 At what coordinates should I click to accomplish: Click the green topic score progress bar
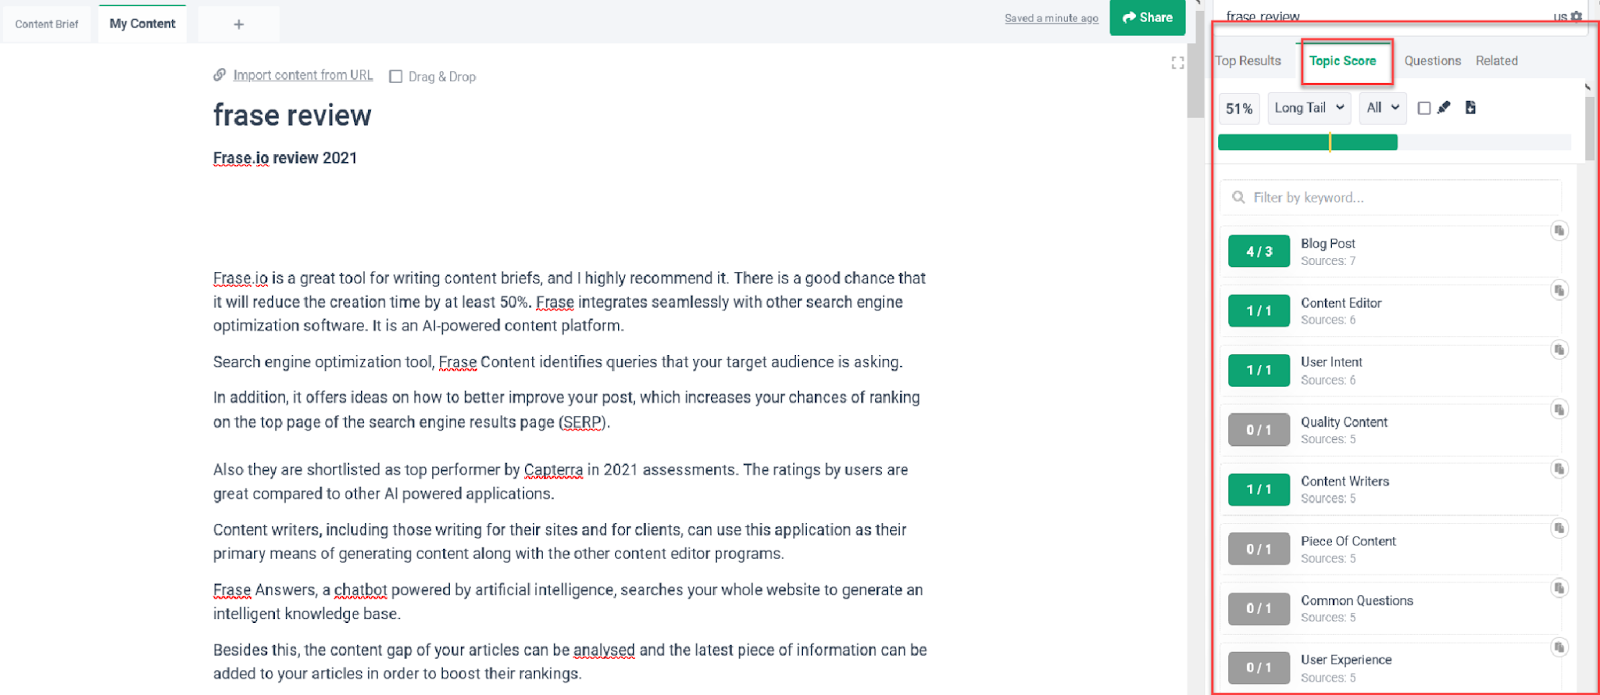(x=1307, y=142)
